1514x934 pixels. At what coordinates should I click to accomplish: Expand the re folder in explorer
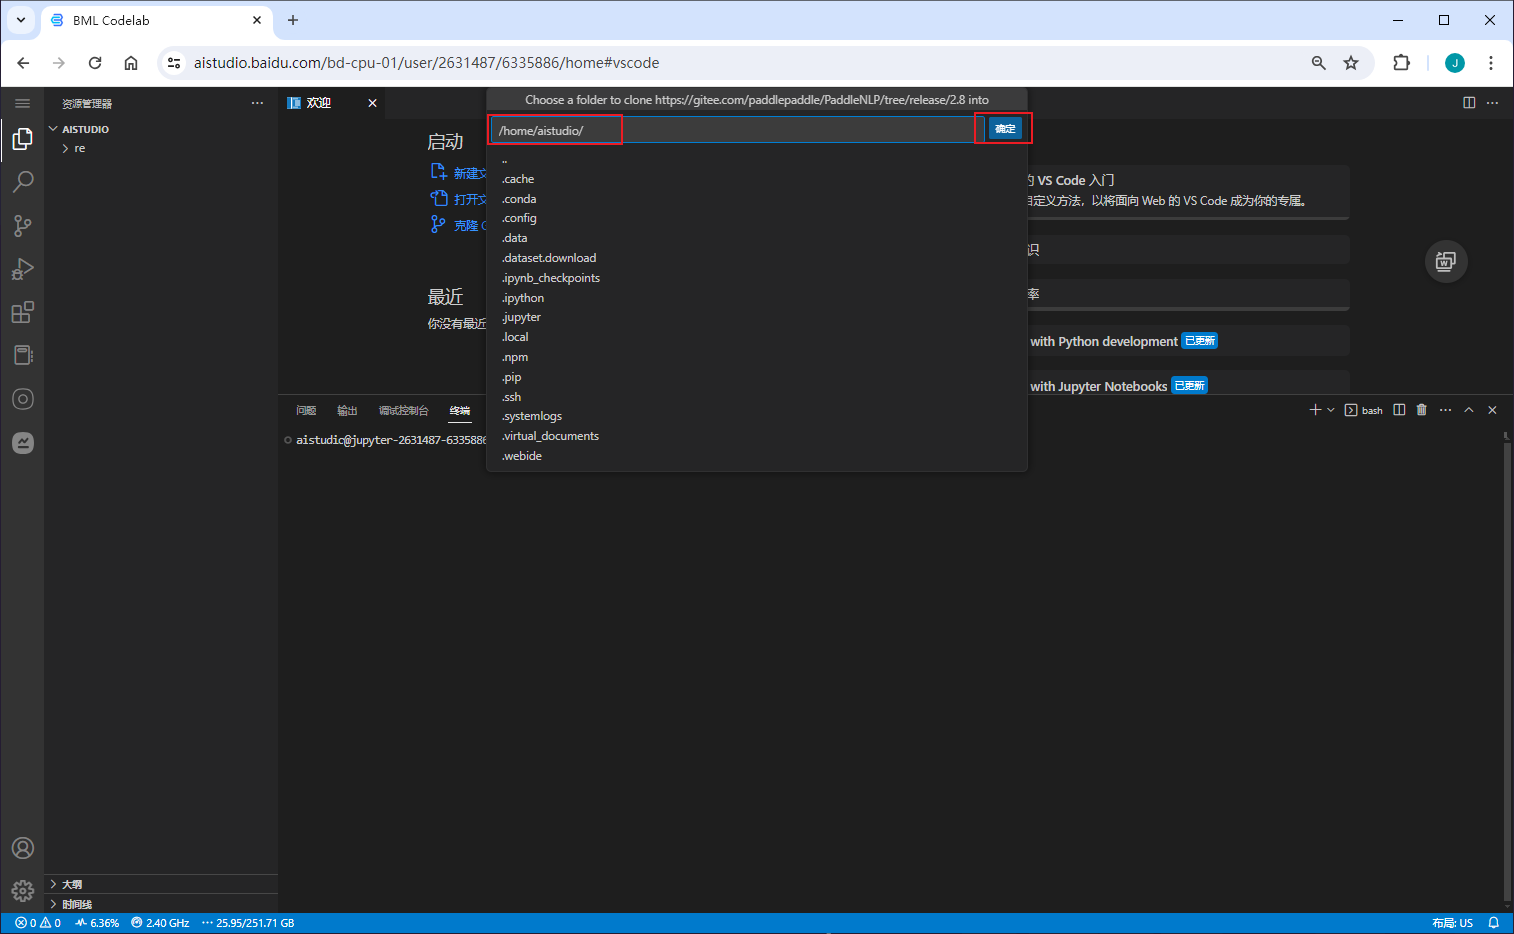point(161,148)
